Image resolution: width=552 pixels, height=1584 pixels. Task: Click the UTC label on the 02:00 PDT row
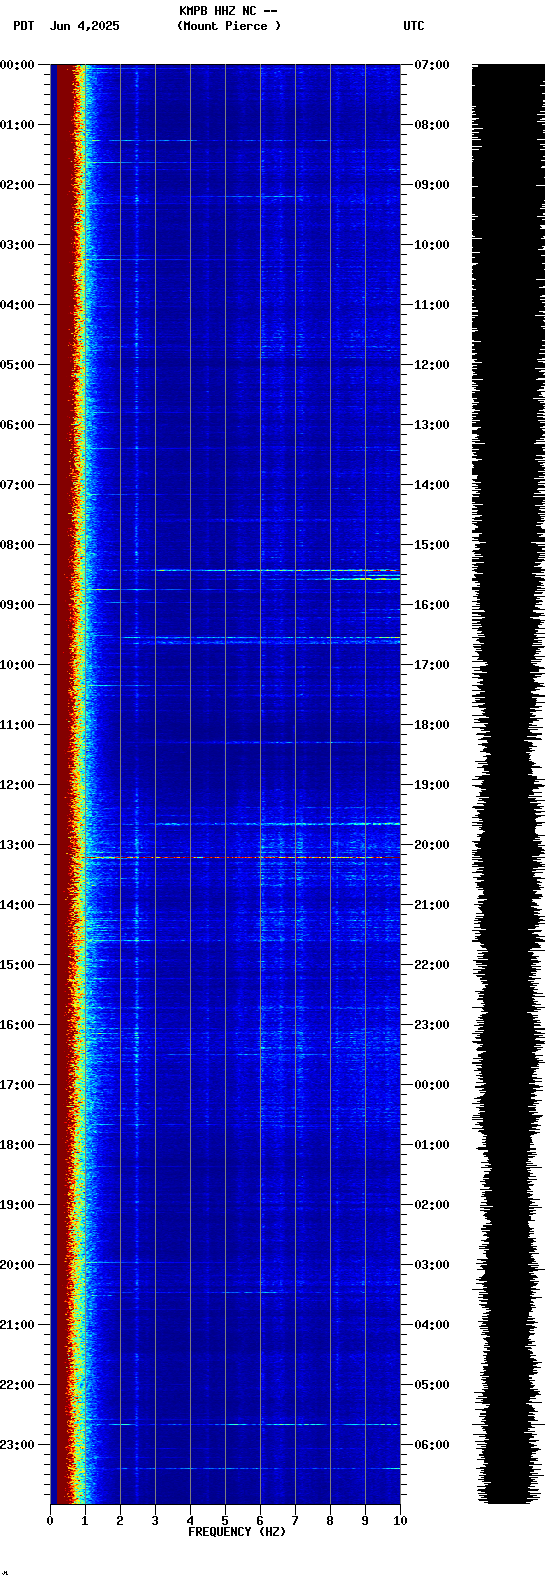pyautogui.click(x=431, y=185)
